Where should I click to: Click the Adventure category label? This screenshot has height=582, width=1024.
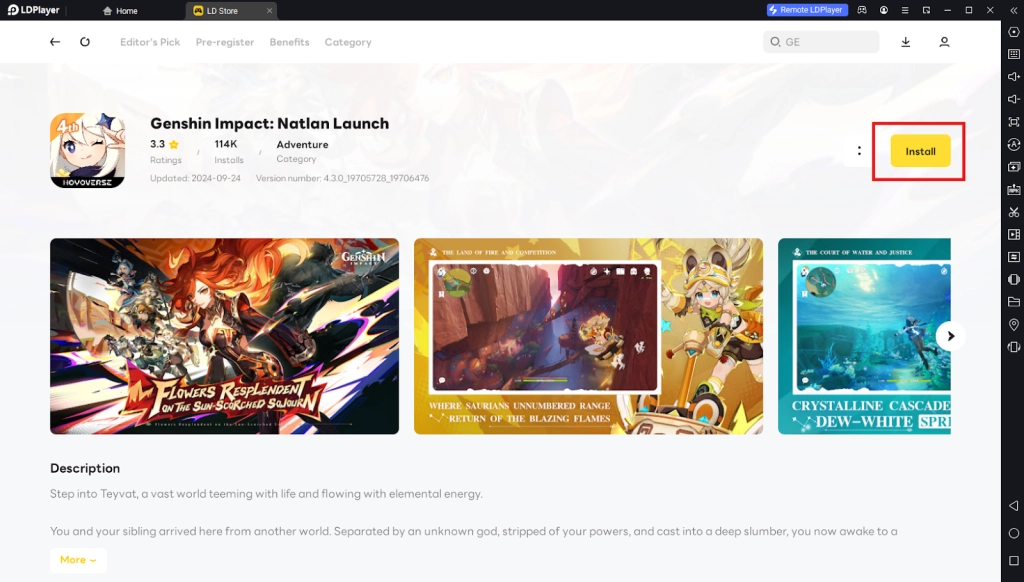(302, 144)
